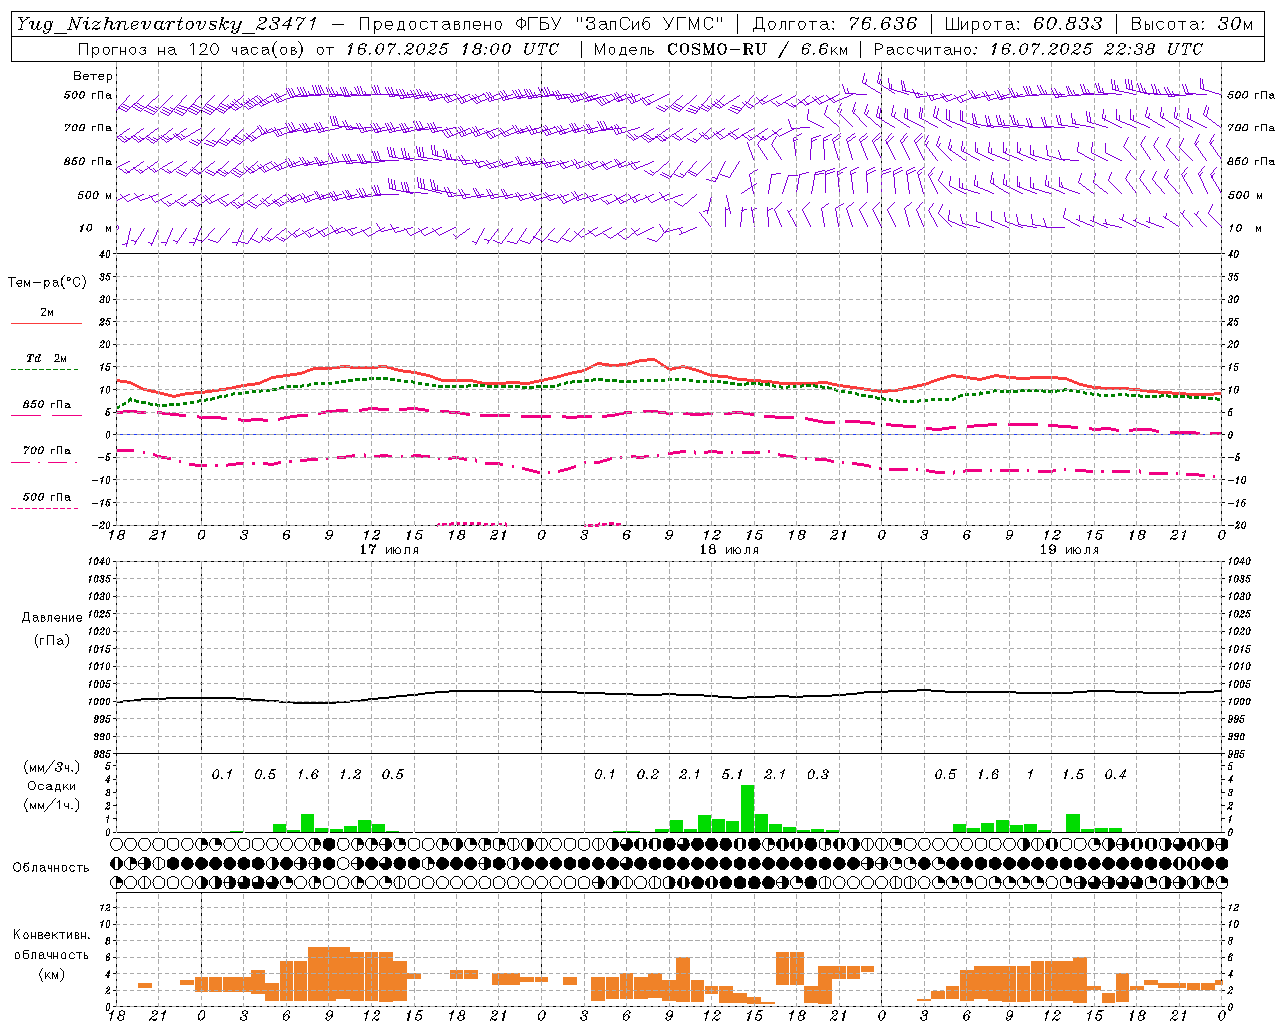Screen dimensions: 1280x1024
Task: Click the 500 гПа temperature legend entry
Action: [x=46, y=497]
